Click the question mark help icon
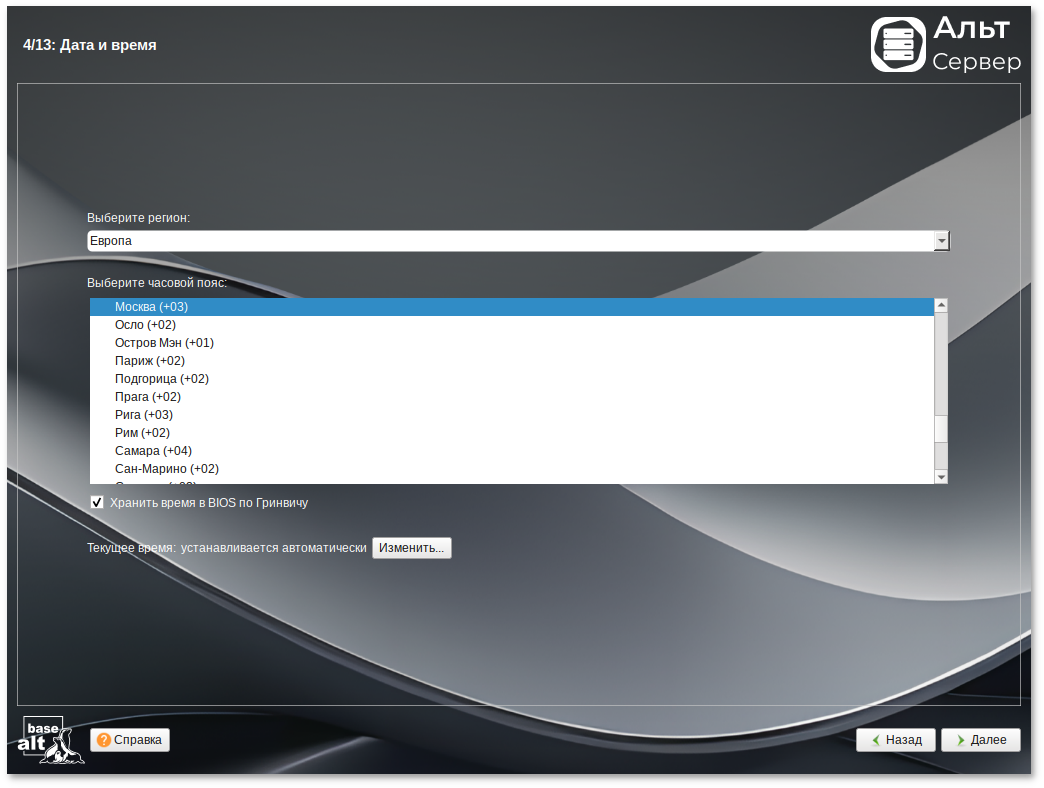Viewport: 1044px width, 788px height. (x=104, y=740)
